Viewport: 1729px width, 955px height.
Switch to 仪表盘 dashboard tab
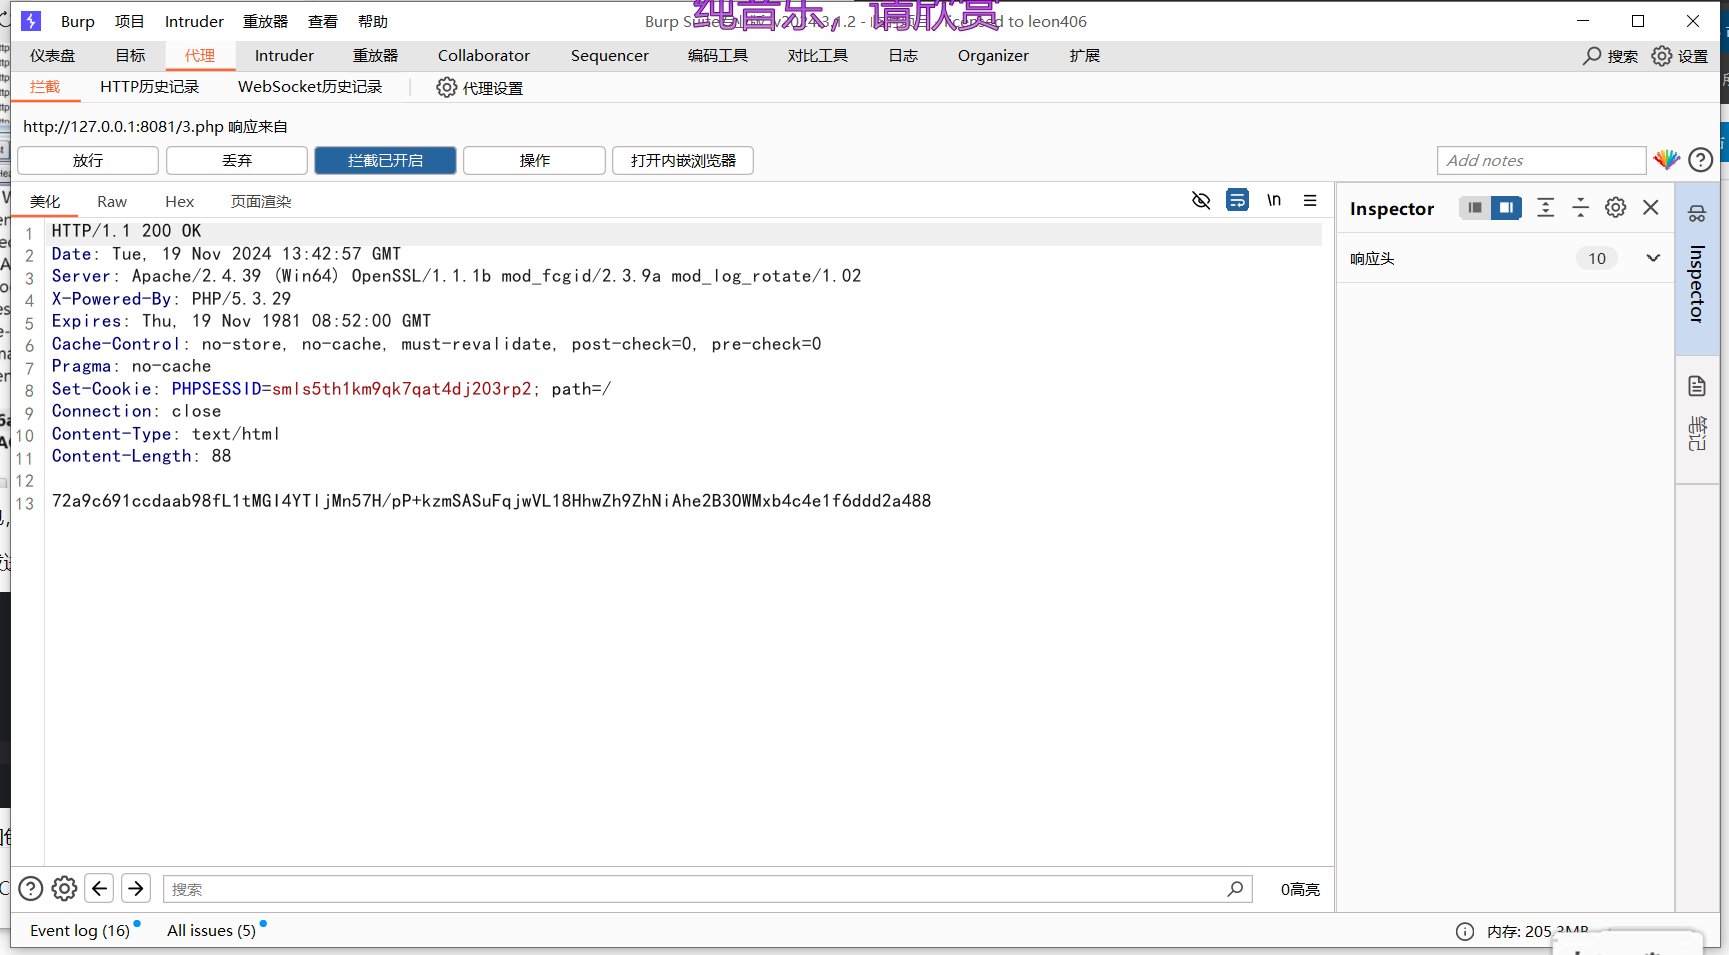tap(53, 56)
